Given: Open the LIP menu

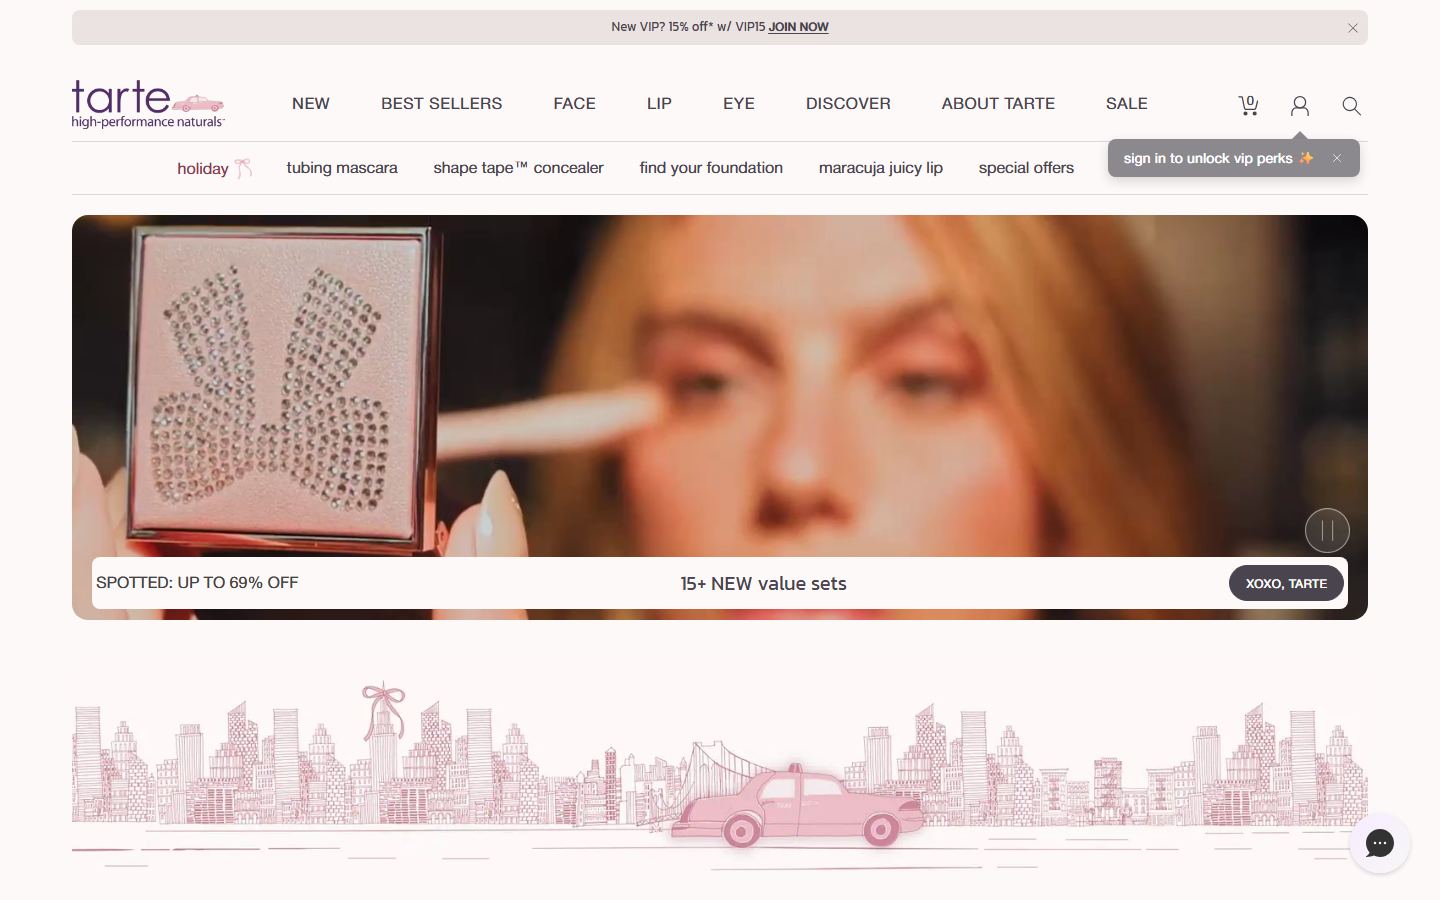Looking at the screenshot, I should (x=659, y=103).
